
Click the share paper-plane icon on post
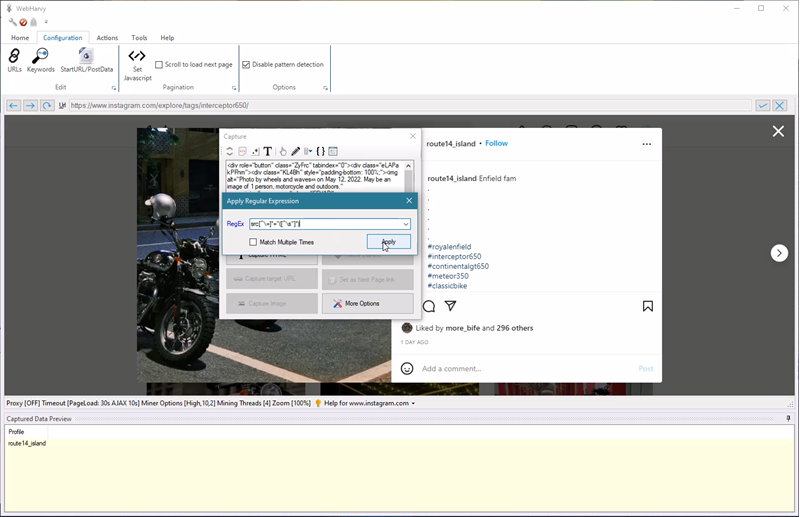(451, 306)
